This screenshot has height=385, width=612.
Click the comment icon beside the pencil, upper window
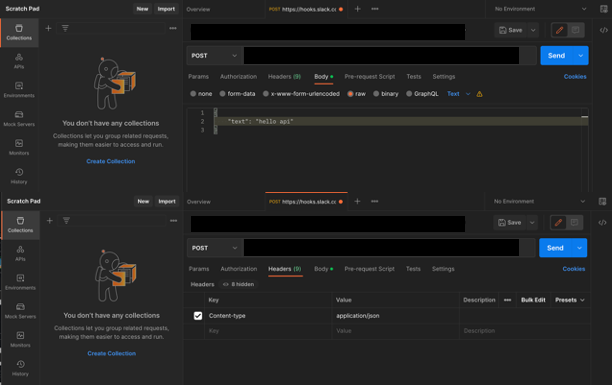point(575,30)
